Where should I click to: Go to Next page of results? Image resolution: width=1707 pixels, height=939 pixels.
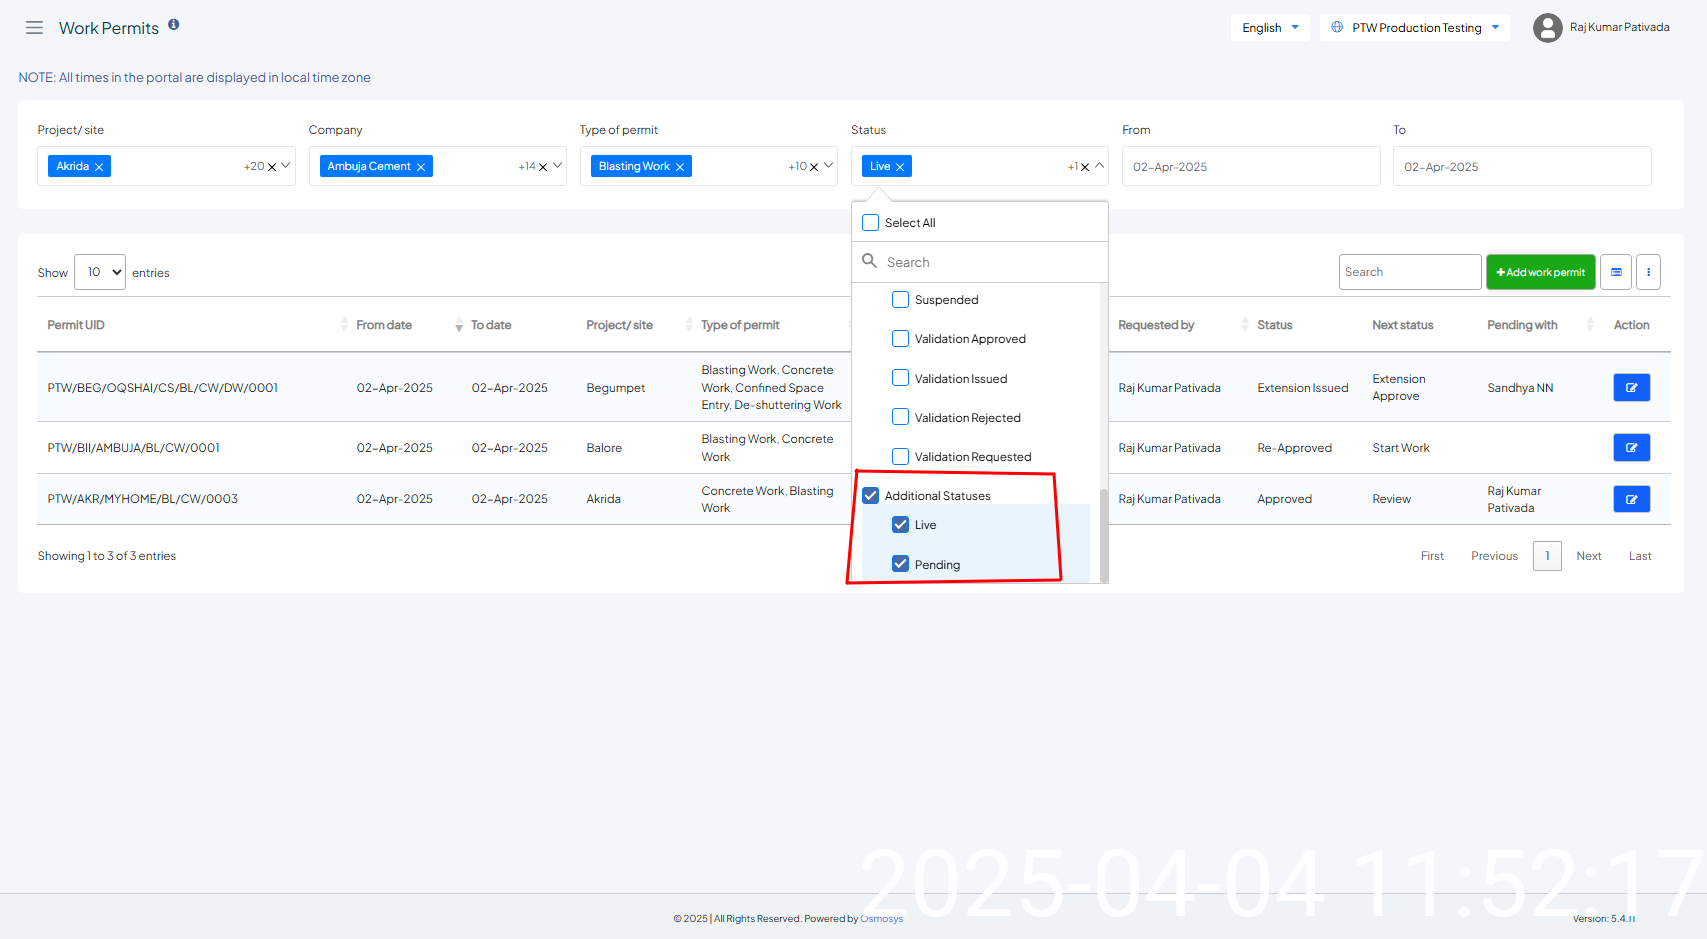1588,556
